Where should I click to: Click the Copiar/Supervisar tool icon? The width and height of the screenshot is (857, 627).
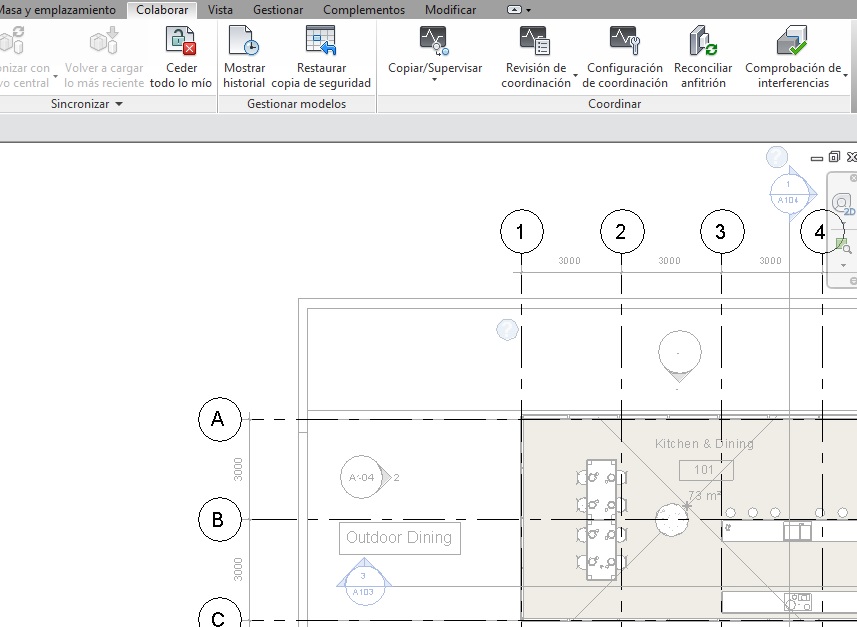(x=434, y=42)
